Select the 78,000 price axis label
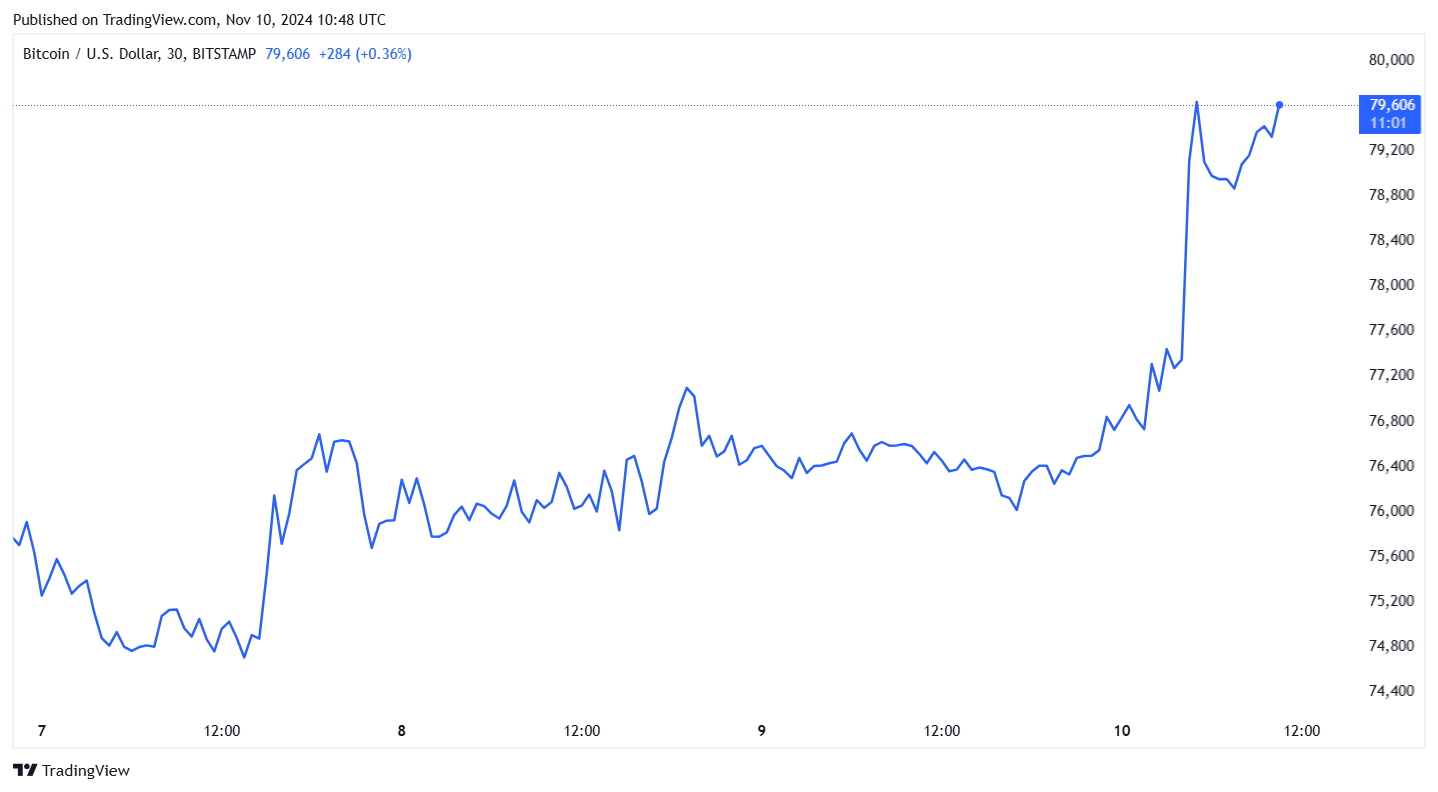 coord(1390,285)
